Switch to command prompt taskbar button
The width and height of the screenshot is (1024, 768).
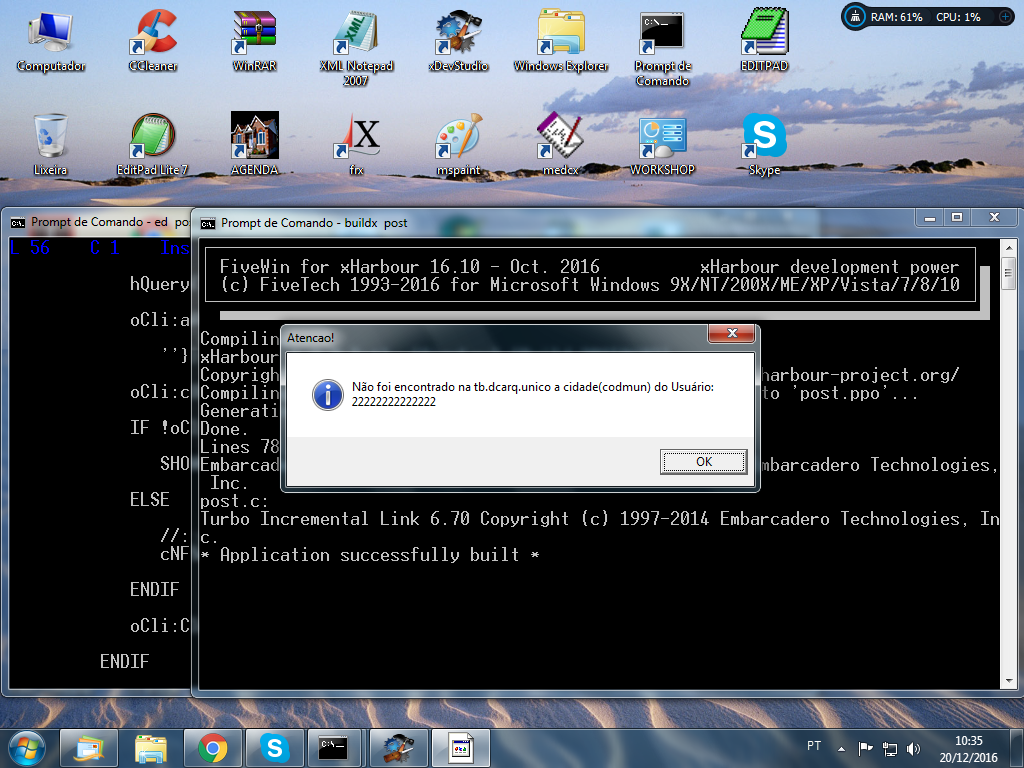pos(334,748)
